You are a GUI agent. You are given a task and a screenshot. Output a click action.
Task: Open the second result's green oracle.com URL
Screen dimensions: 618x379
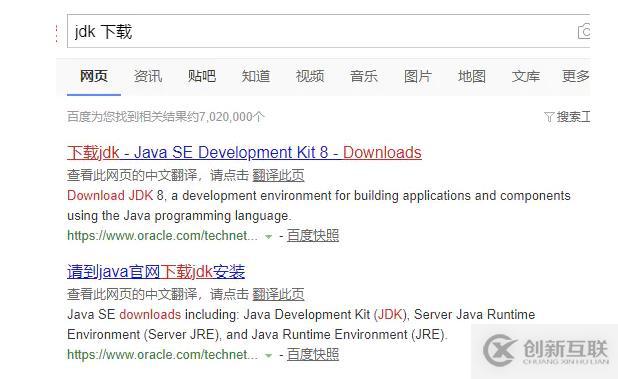point(162,355)
